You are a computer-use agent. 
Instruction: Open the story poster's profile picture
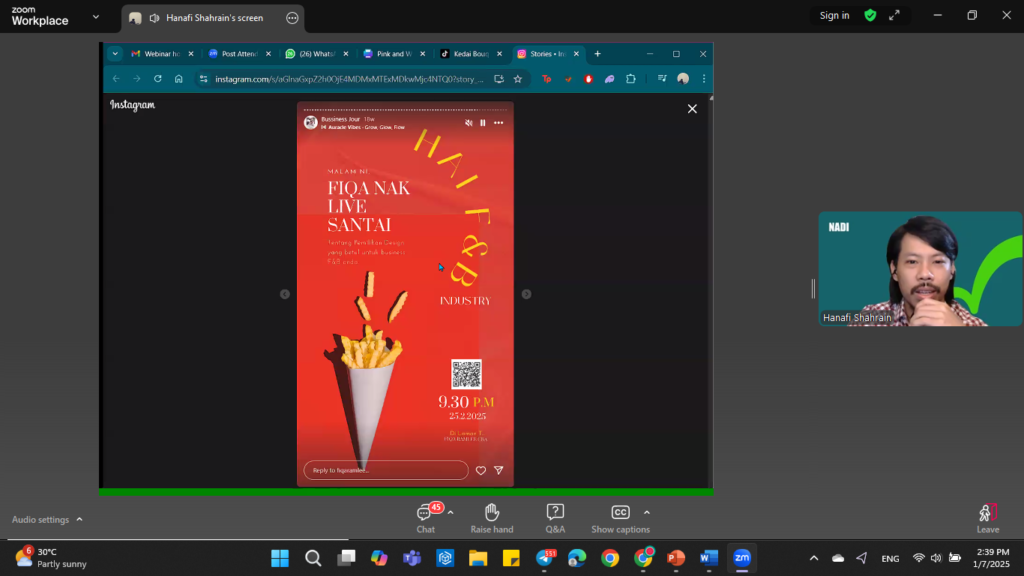click(x=311, y=123)
